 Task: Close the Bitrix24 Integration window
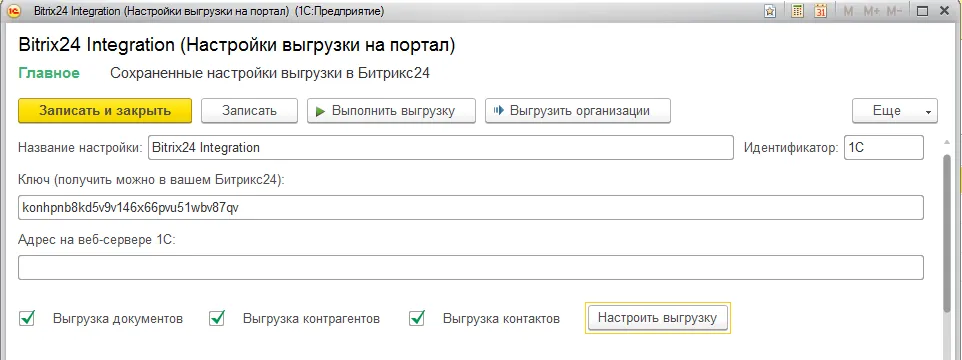tap(945, 12)
